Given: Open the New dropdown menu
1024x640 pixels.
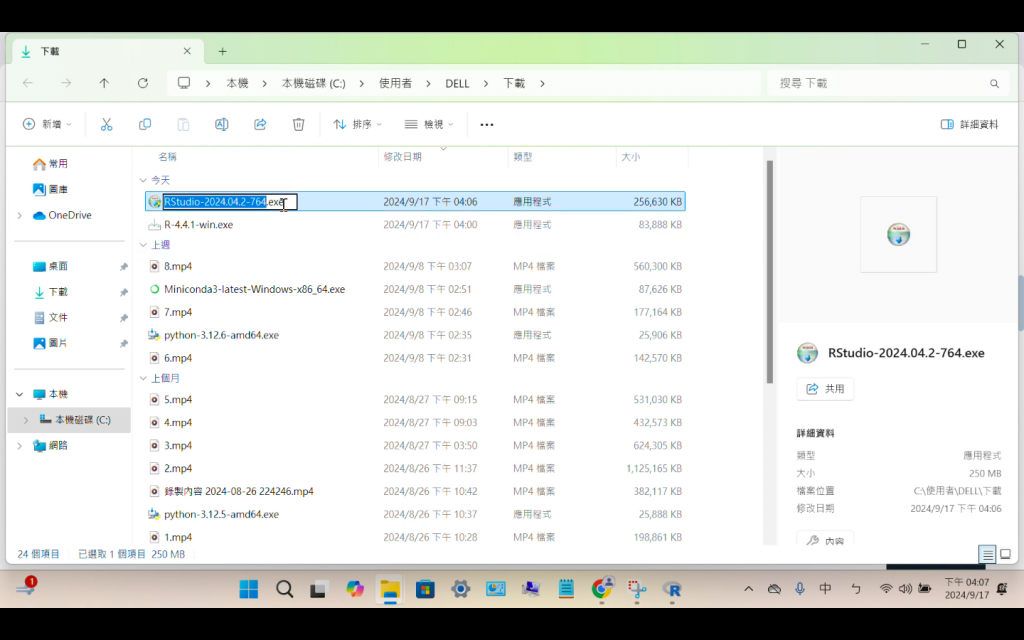Looking at the screenshot, I should [x=46, y=124].
